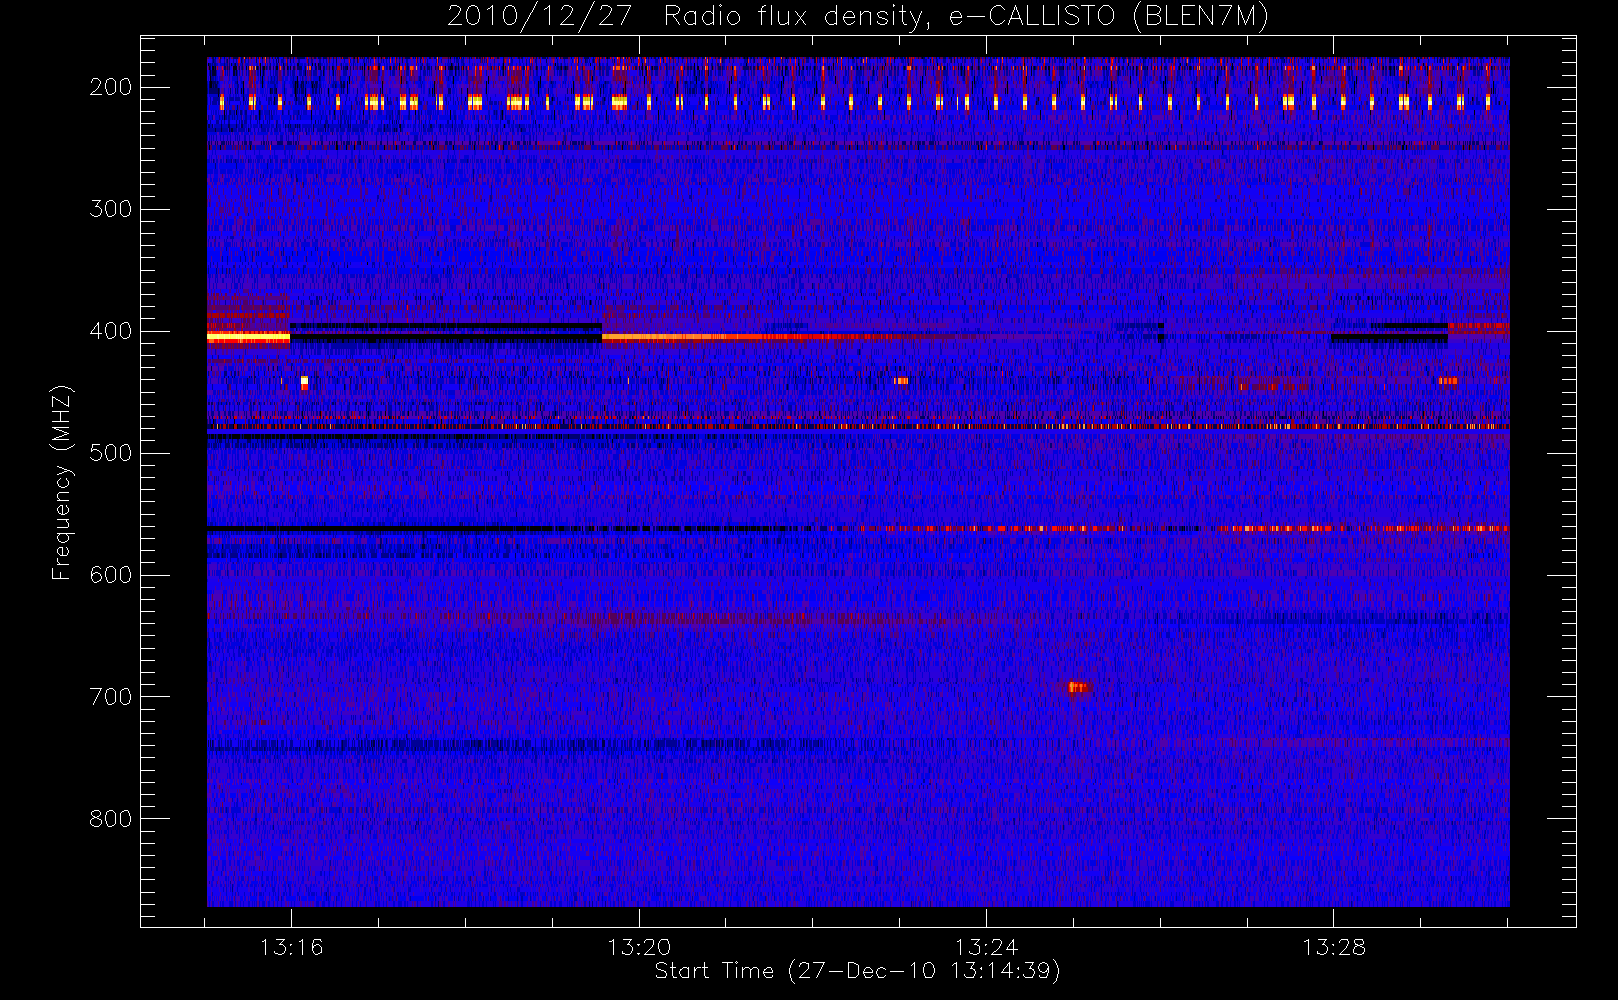Click the bright red burst near 700 MHz
1618x1000 pixels.
point(1077,687)
